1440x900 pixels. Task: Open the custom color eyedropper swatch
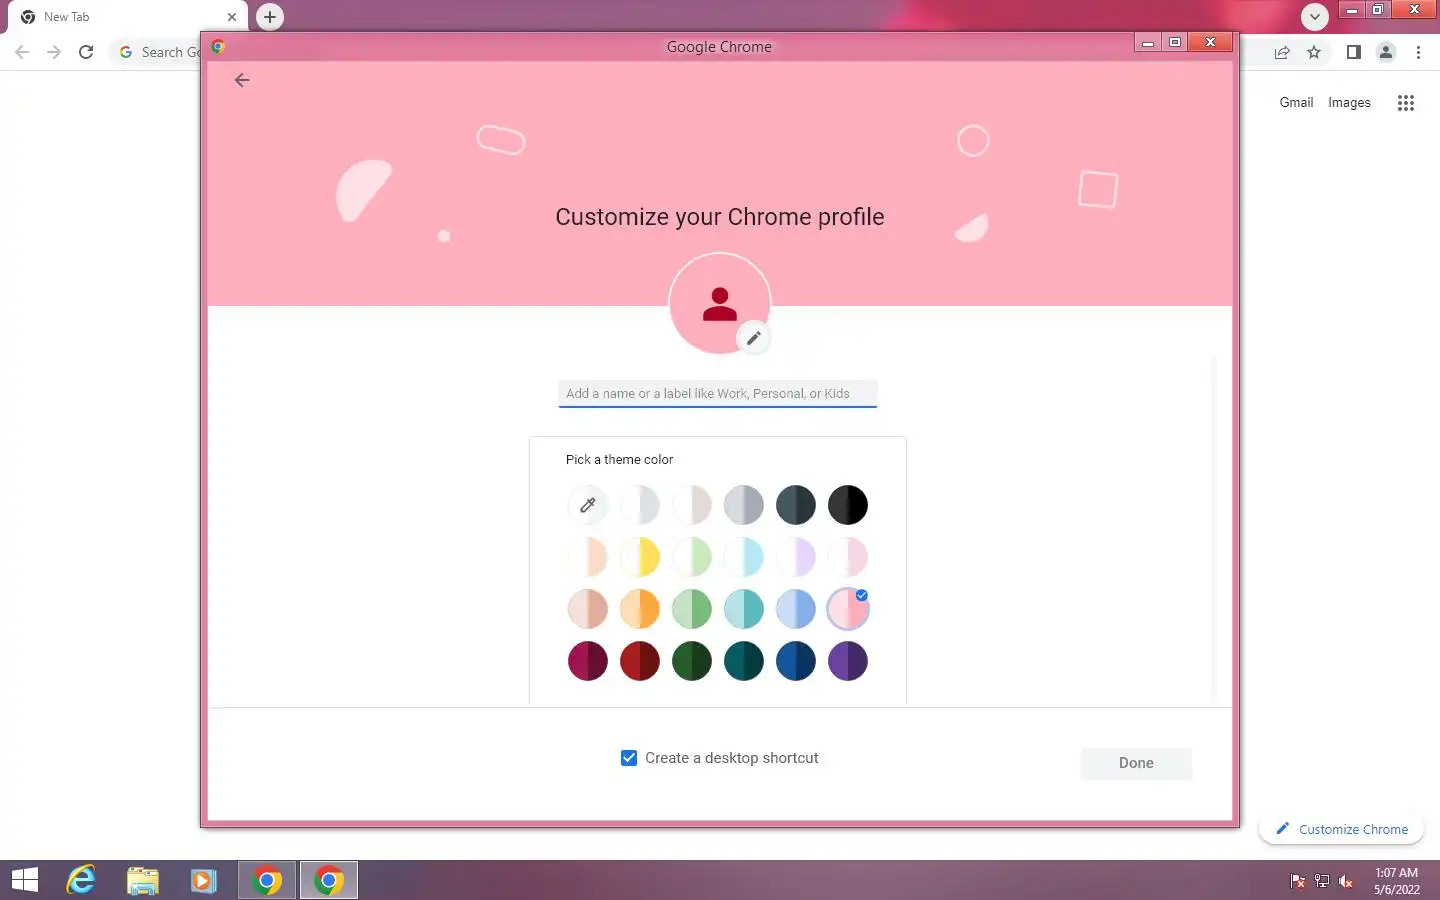pyautogui.click(x=588, y=505)
